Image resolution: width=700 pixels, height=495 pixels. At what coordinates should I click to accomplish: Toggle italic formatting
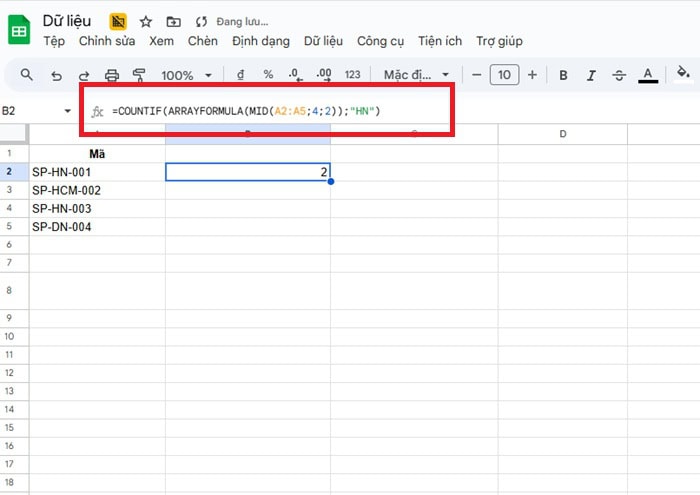click(591, 75)
